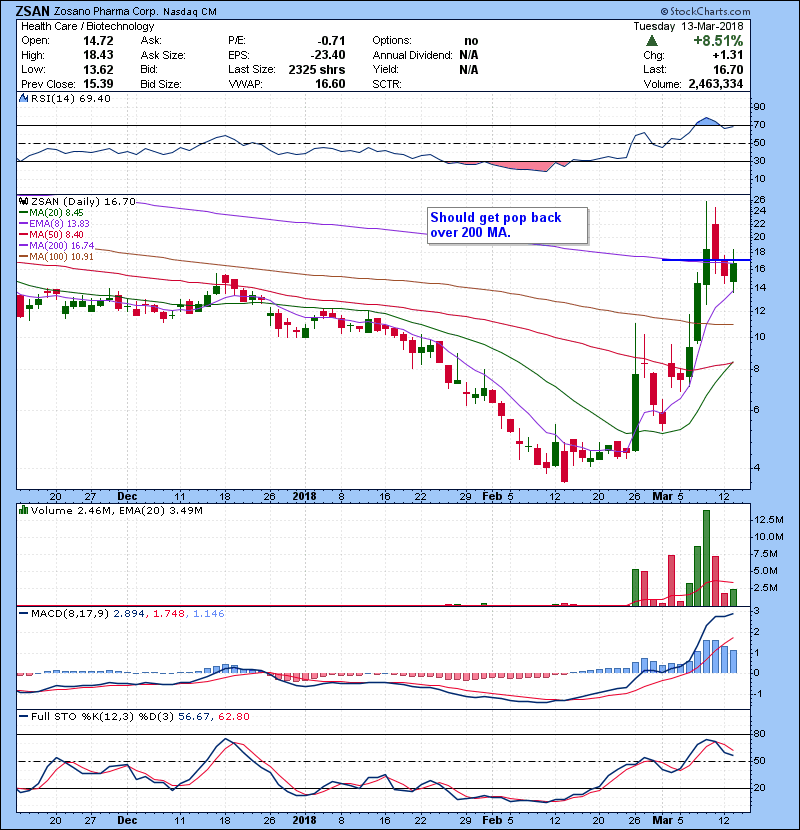The width and height of the screenshot is (800, 830).
Task: Click the ZSAN ticker symbol title
Action: pyautogui.click(x=32, y=11)
